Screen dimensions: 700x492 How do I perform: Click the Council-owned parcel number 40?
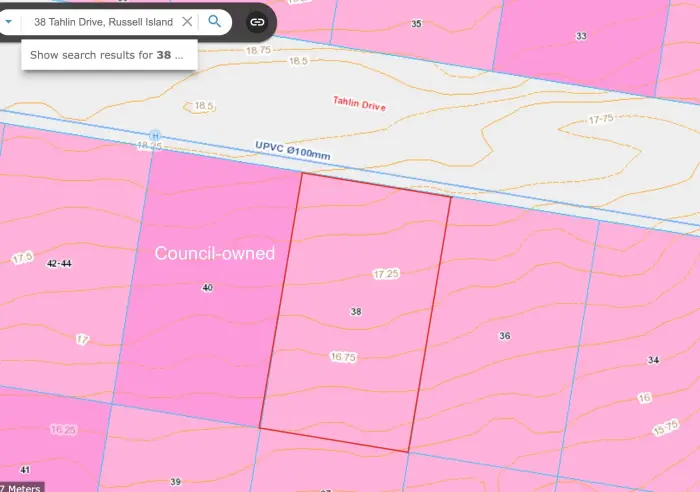pyautogui.click(x=207, y=288)
